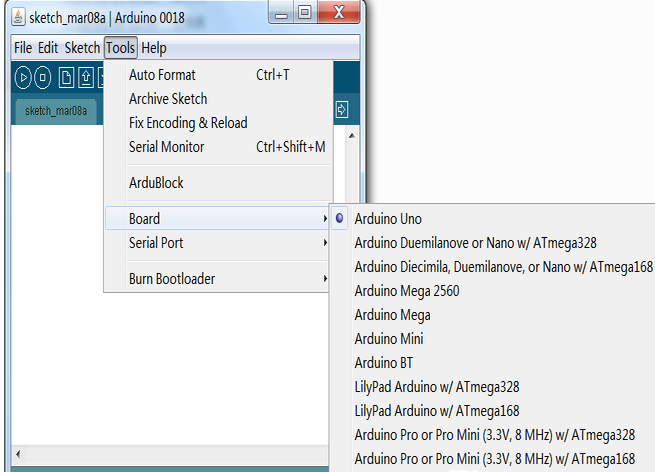Open the Help menu
Viewport: 655px width, 472px height.
click(x=154, y=48)
